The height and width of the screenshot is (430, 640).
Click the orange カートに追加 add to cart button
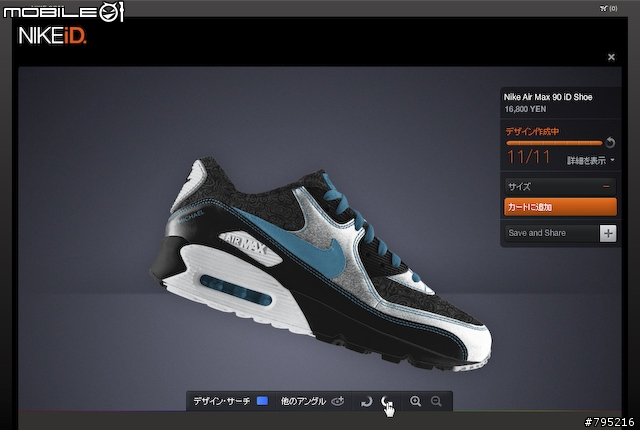tap(560, 207)
